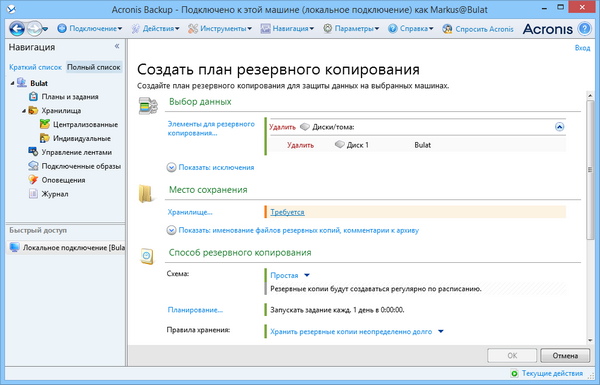
Task: Open the Параметры menu
Action: tap(357, 29)
